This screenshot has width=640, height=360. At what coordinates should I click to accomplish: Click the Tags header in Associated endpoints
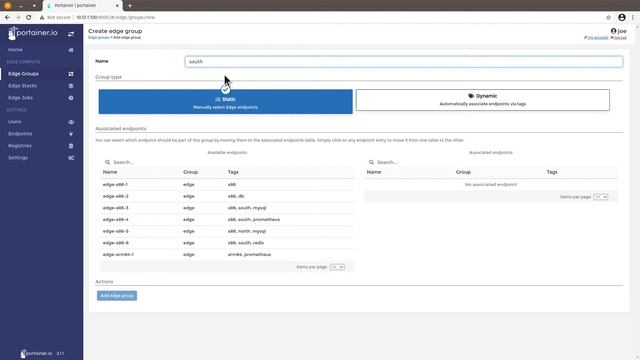[552, 172]
